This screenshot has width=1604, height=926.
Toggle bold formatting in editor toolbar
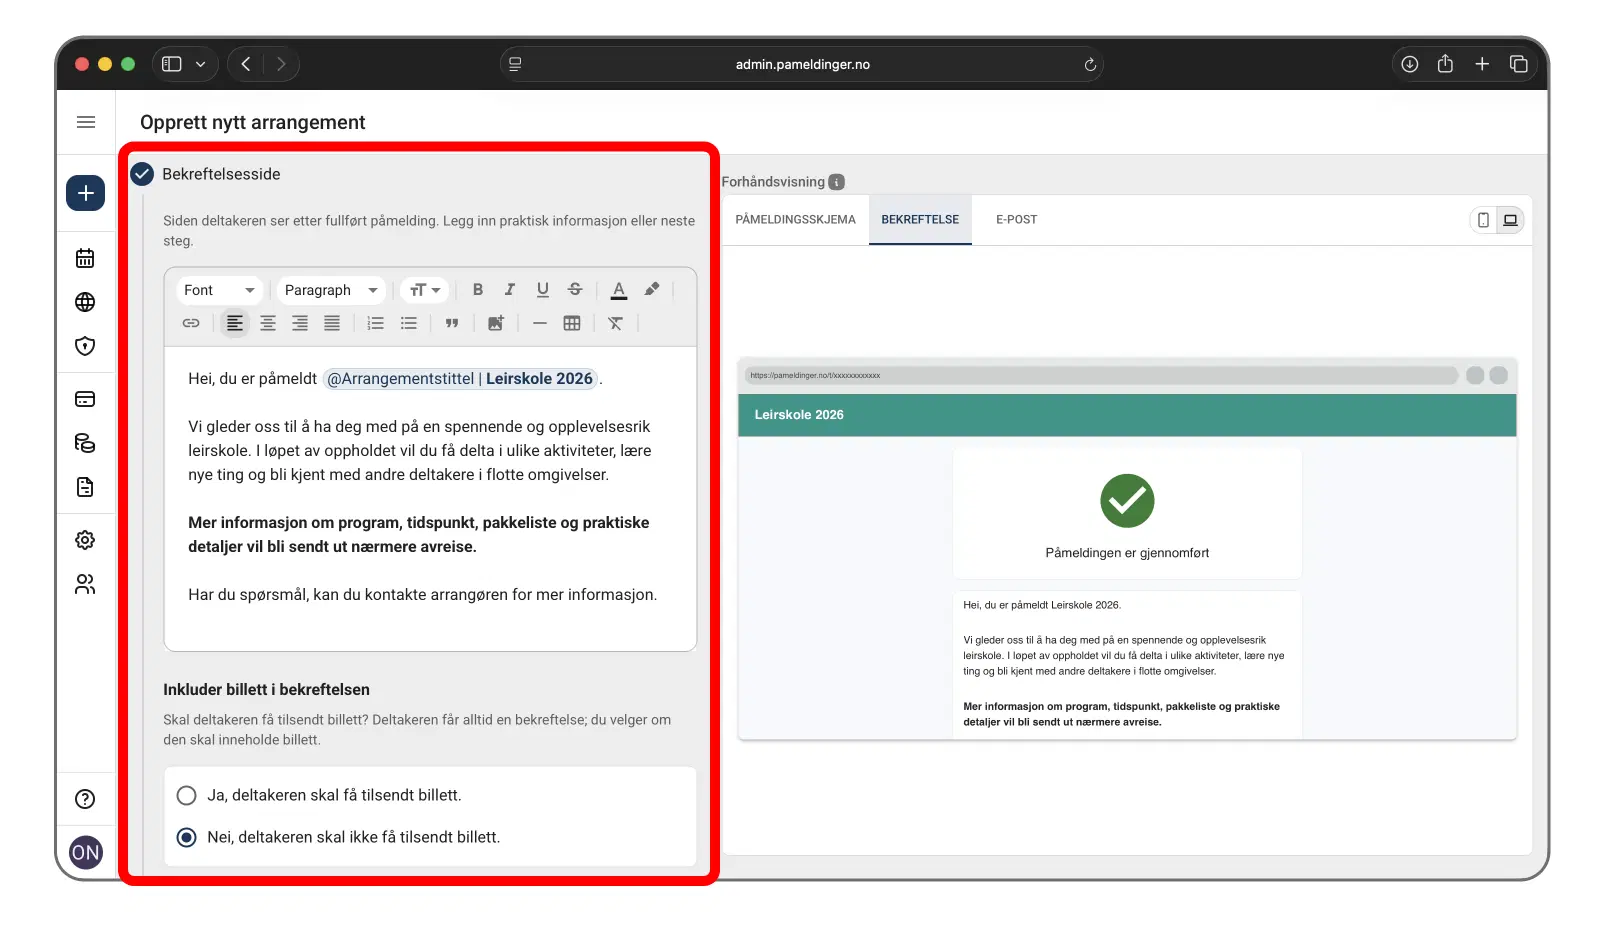click(478, 290)
